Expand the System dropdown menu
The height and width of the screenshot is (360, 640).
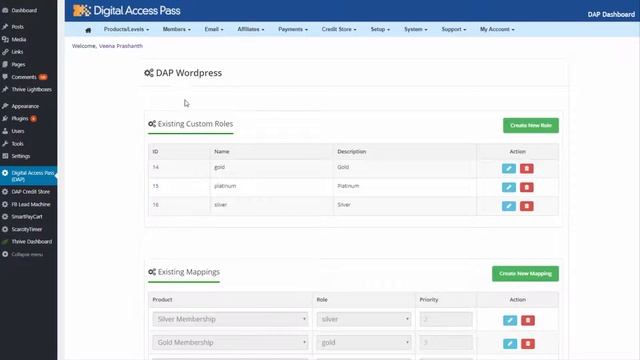416,29
